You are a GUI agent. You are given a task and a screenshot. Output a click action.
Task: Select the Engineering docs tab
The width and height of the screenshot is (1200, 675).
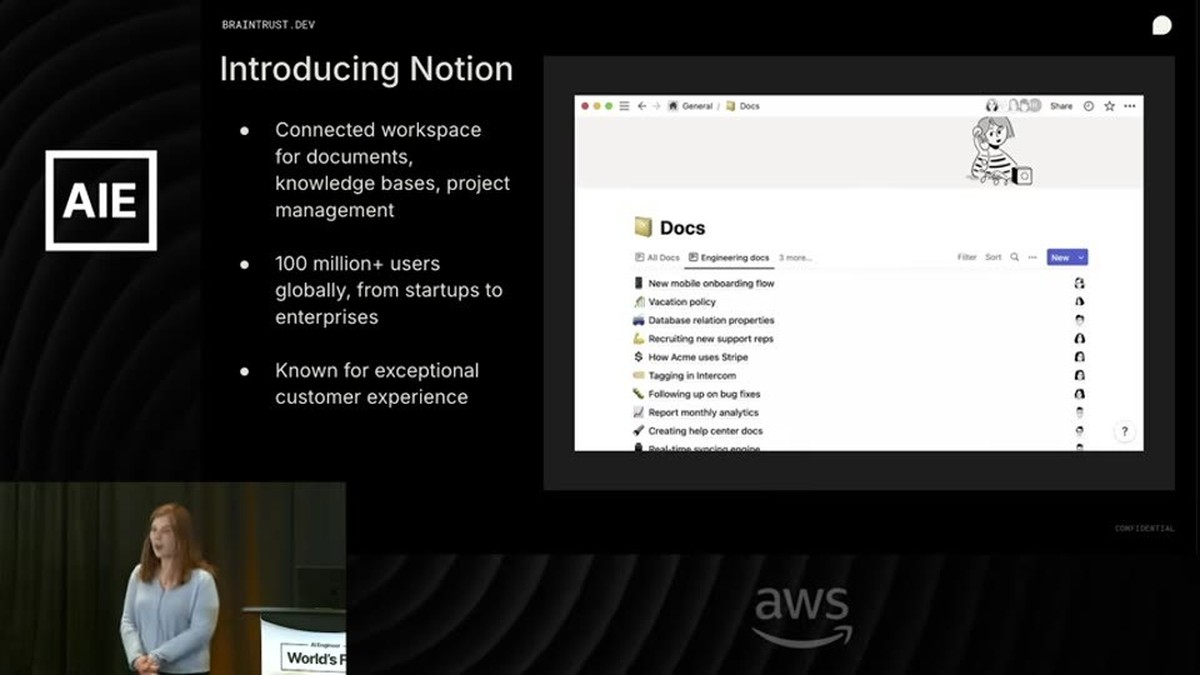pyautogui.click(x=729, y=257)
